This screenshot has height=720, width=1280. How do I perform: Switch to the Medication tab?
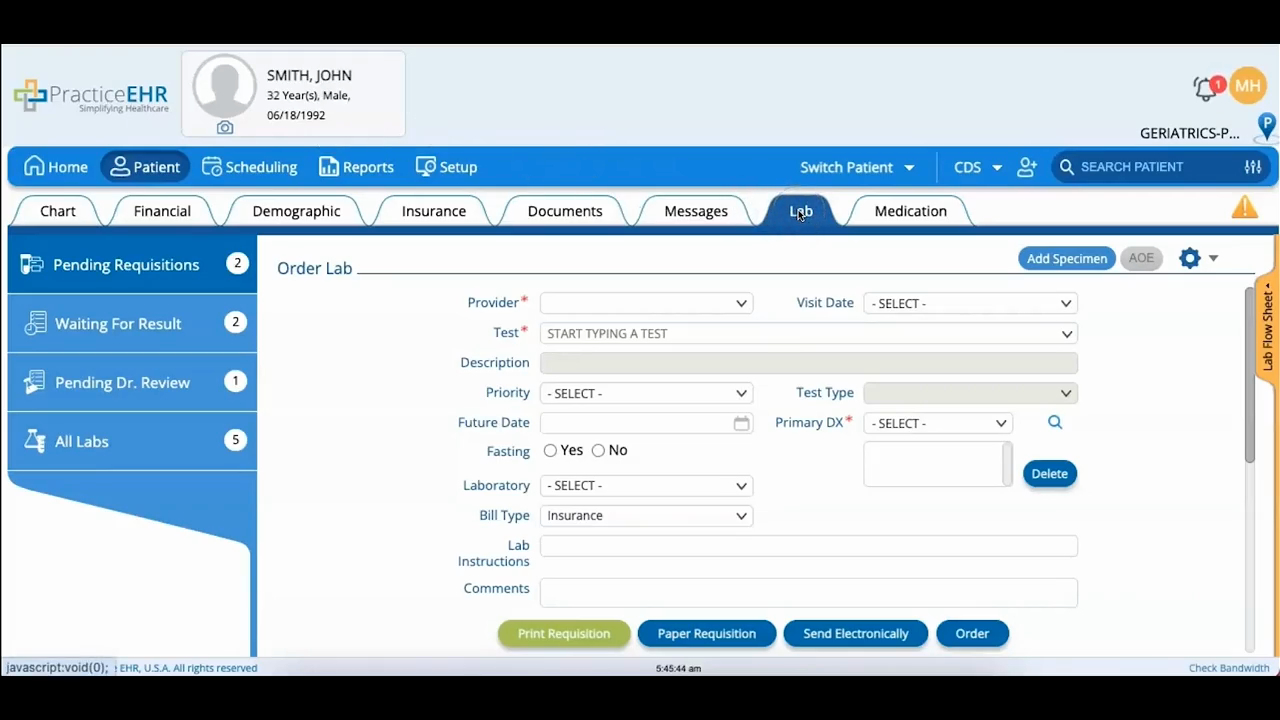coord(910,211)
